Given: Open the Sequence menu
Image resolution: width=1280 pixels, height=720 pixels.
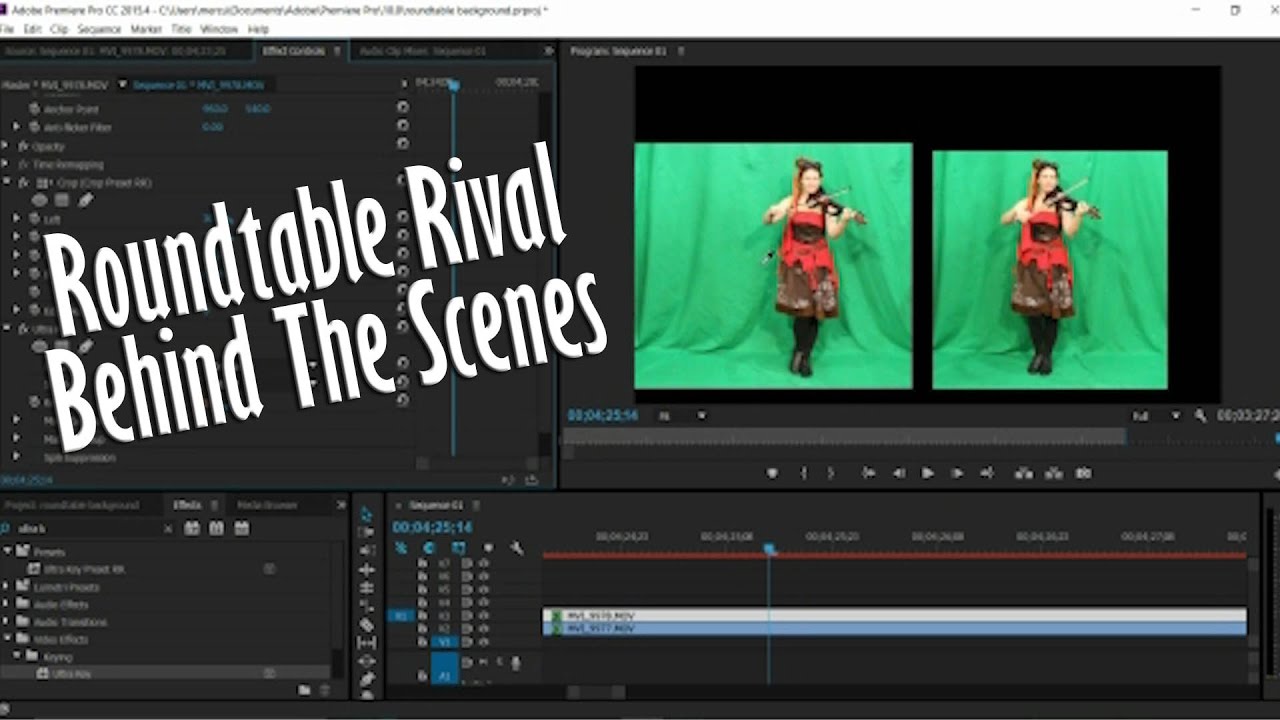Looking at the screenshot, I should tap(98, 29).
